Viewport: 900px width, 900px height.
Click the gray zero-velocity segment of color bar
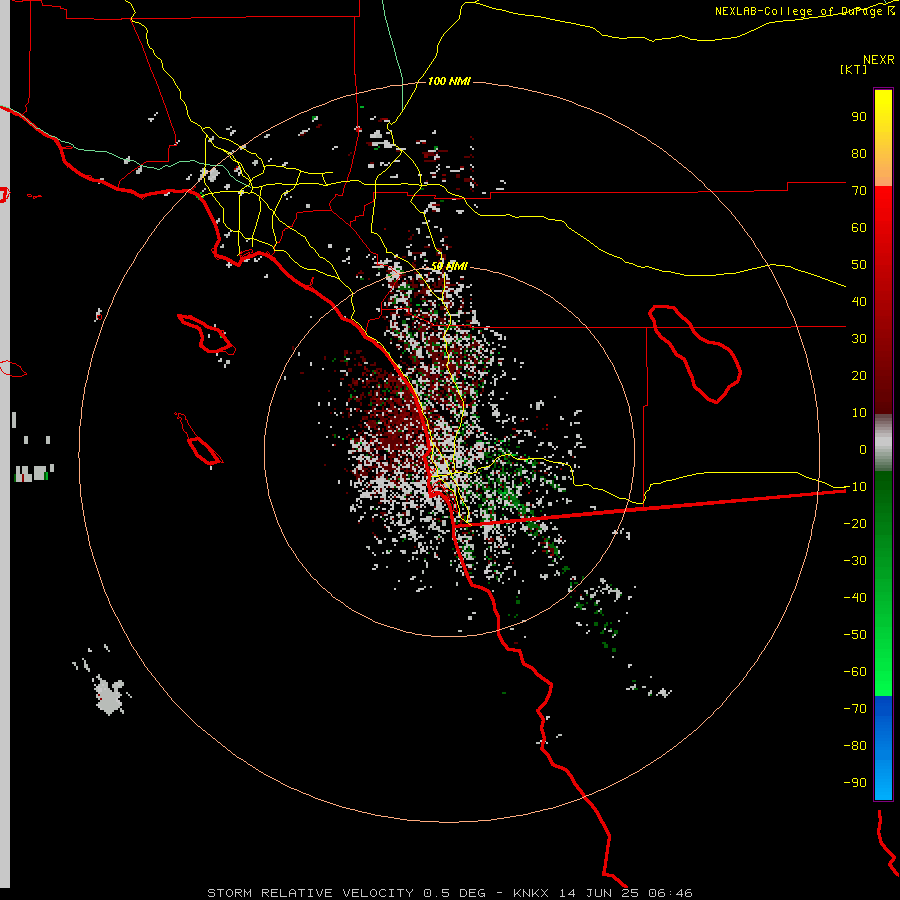tap(883, 443)
